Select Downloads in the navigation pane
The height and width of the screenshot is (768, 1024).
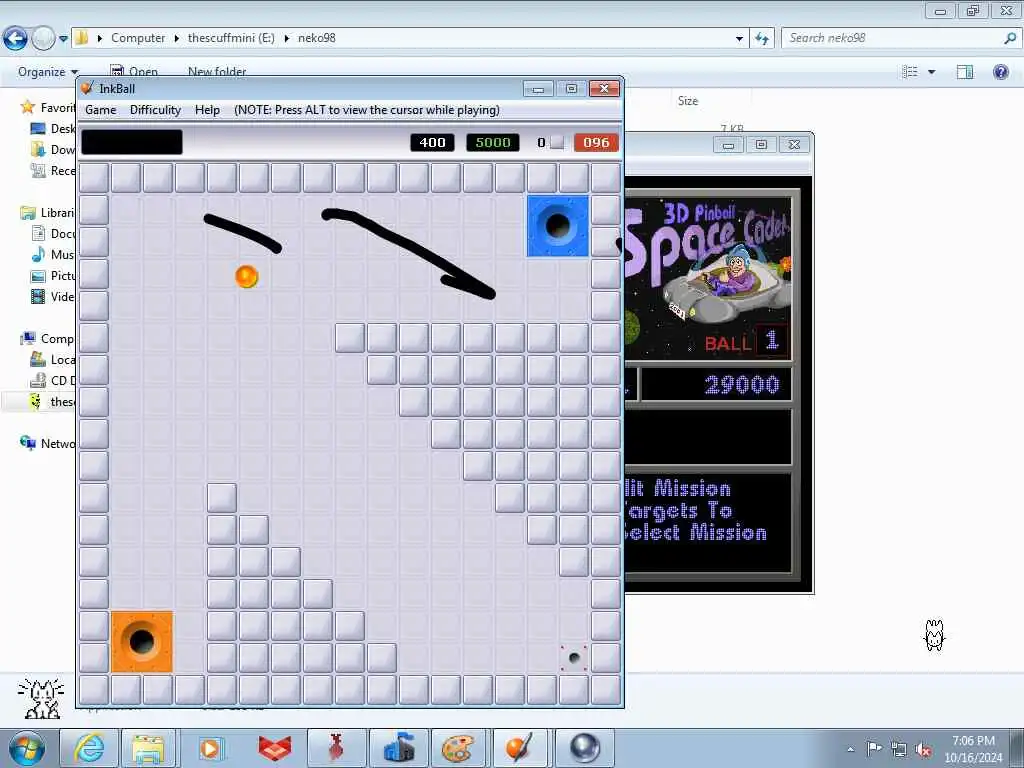coord(53,150)
